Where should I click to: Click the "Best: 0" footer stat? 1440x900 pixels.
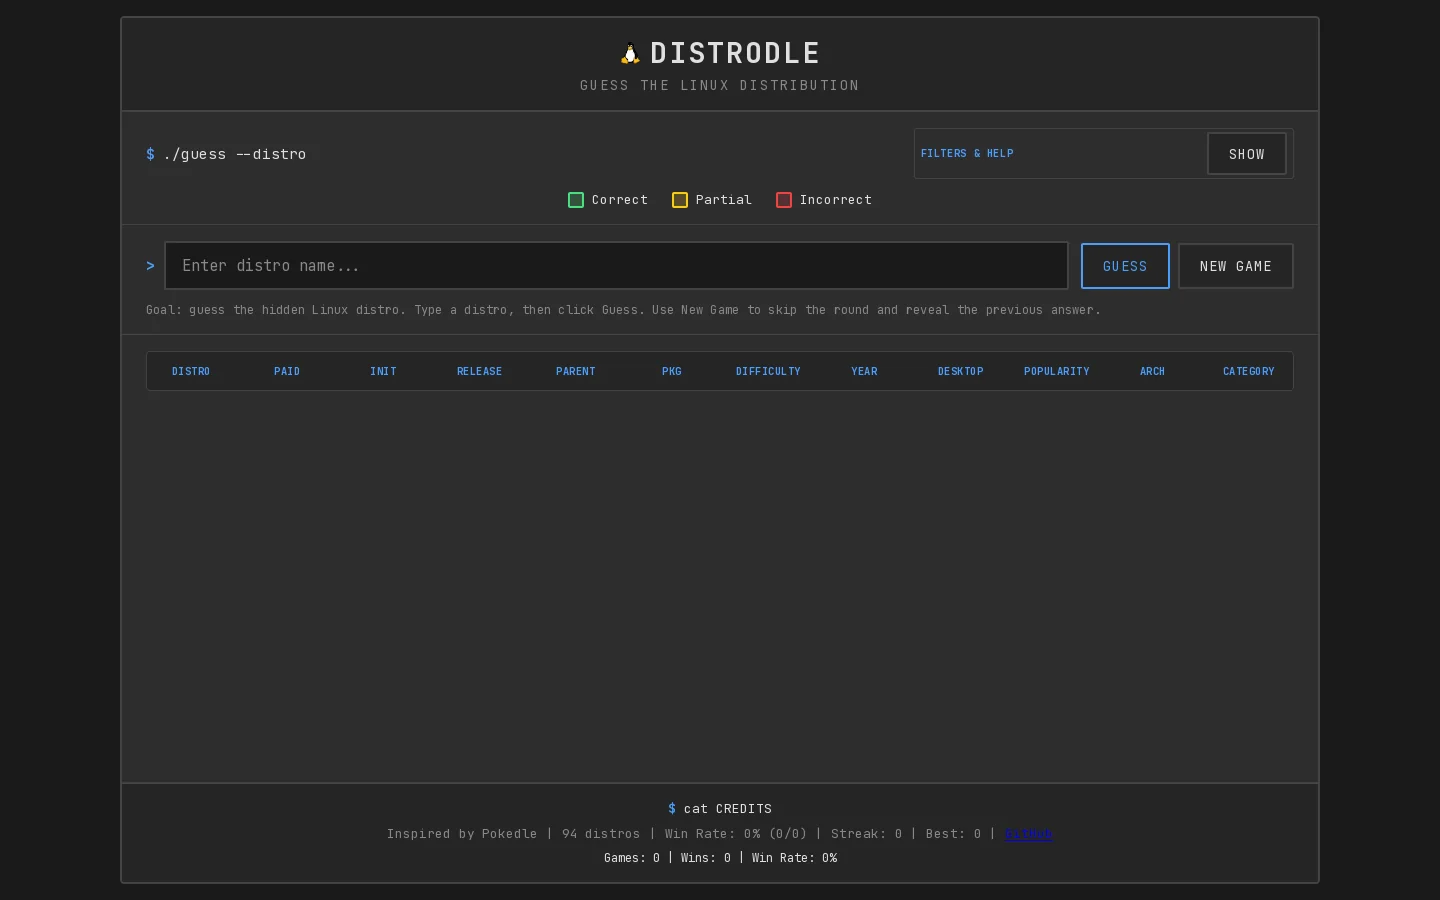tap(953, 834)
